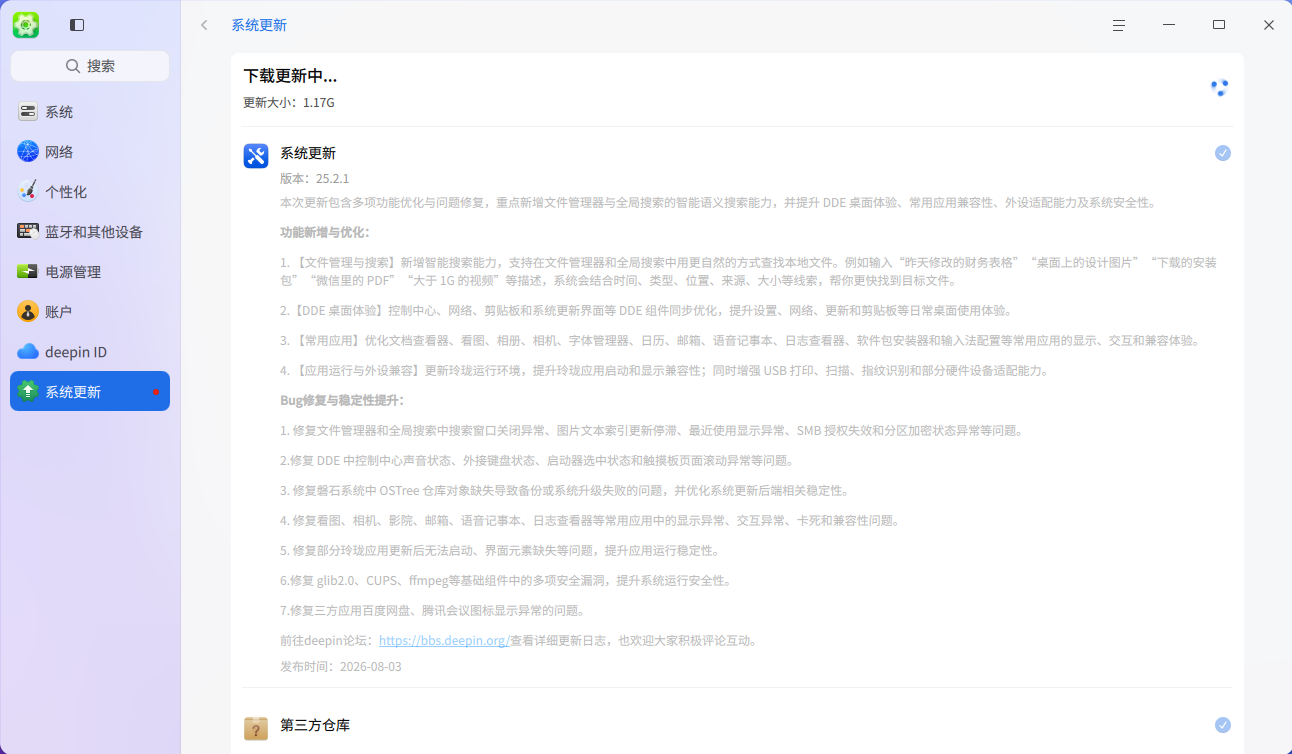
Task: Click the 电源管理 battery icon
Action: [x=28, y=272]
